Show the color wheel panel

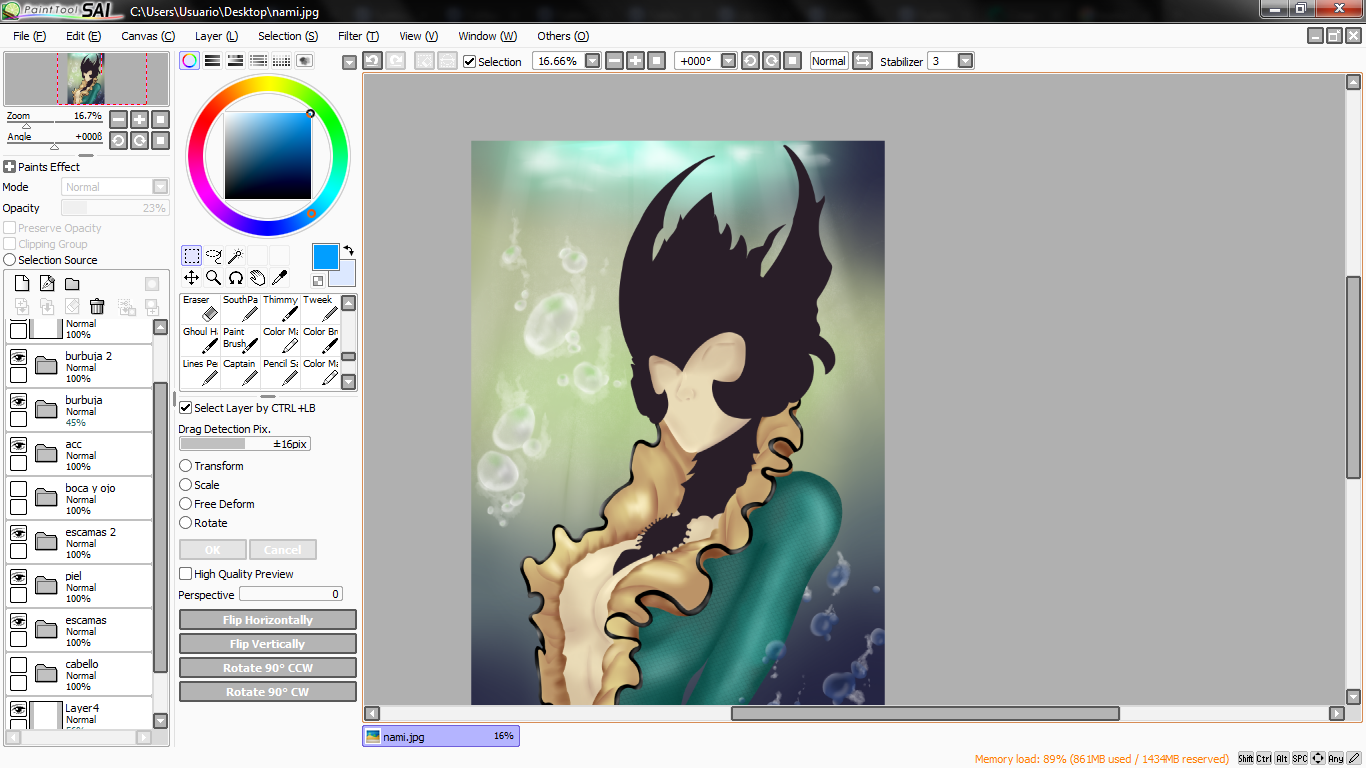[x=189, y=61]
